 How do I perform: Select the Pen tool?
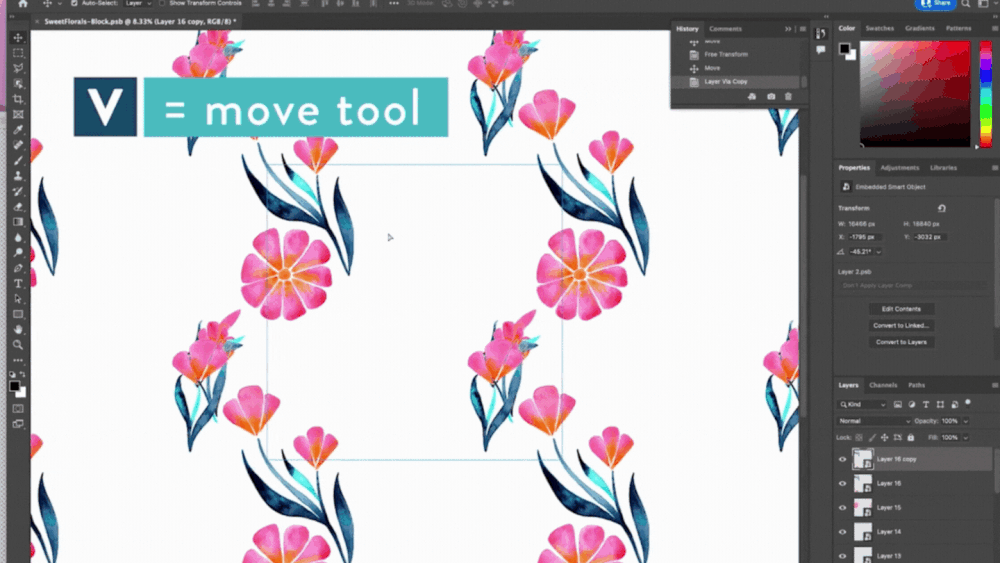[18, 268]
